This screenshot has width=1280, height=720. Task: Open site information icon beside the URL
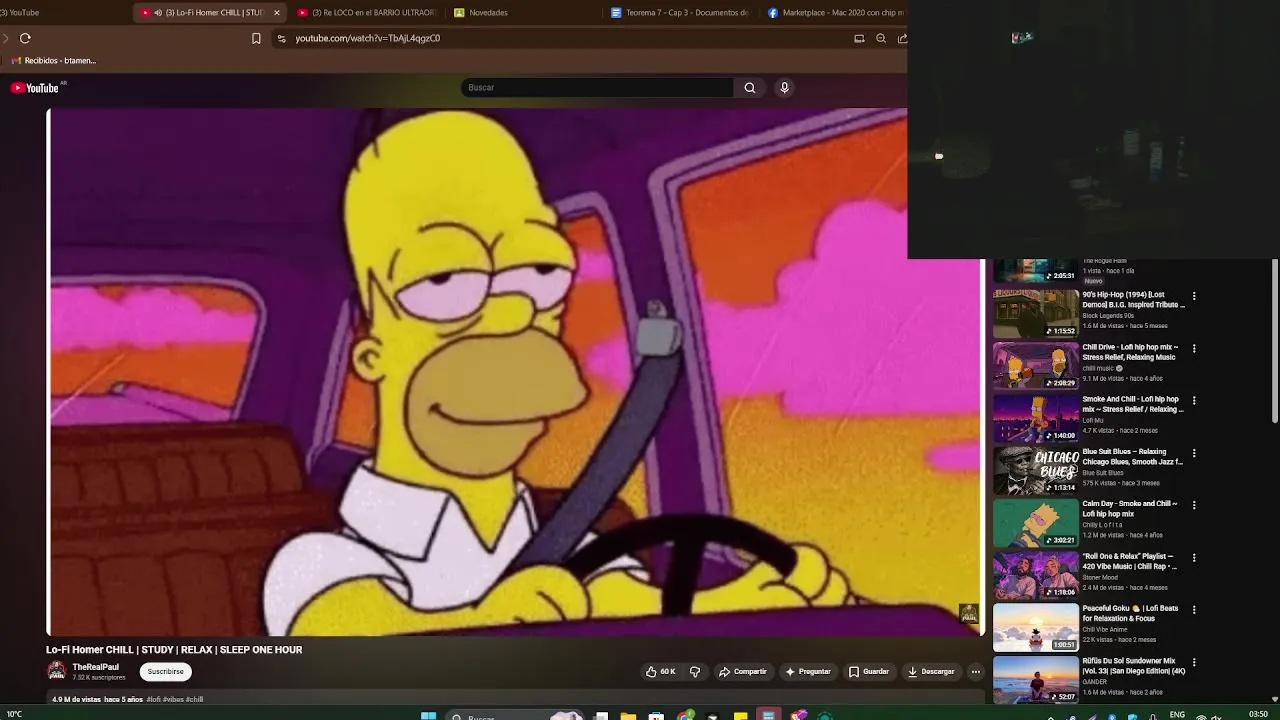281,38
